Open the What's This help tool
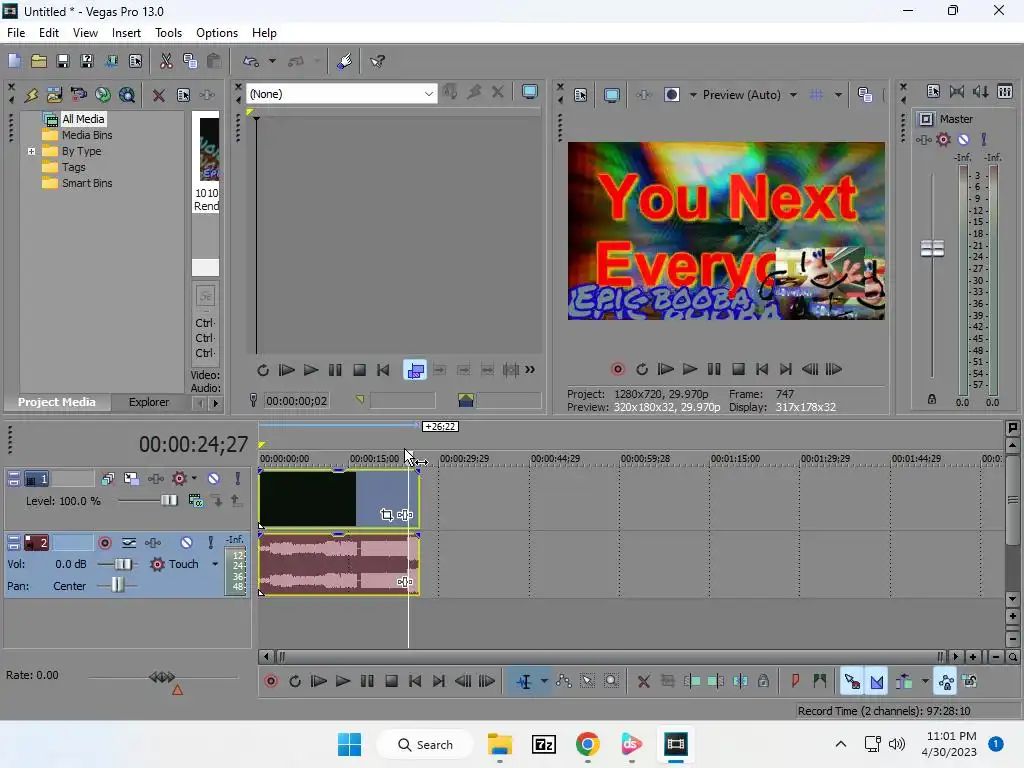 click(x=377, y=61)
